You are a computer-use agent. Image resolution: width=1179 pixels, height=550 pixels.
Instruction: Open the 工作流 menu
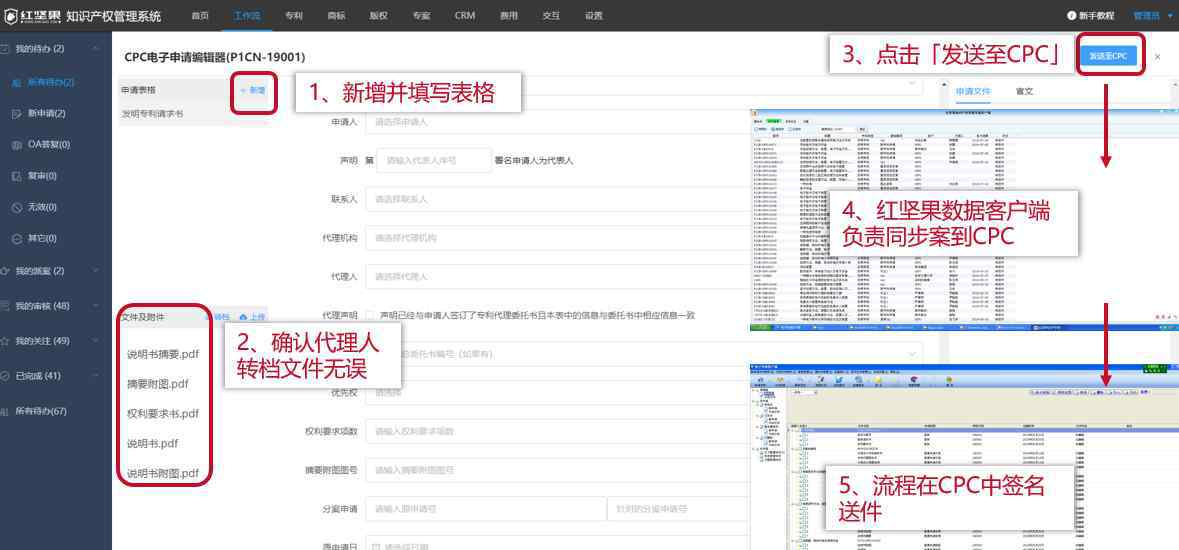[247, 16]
